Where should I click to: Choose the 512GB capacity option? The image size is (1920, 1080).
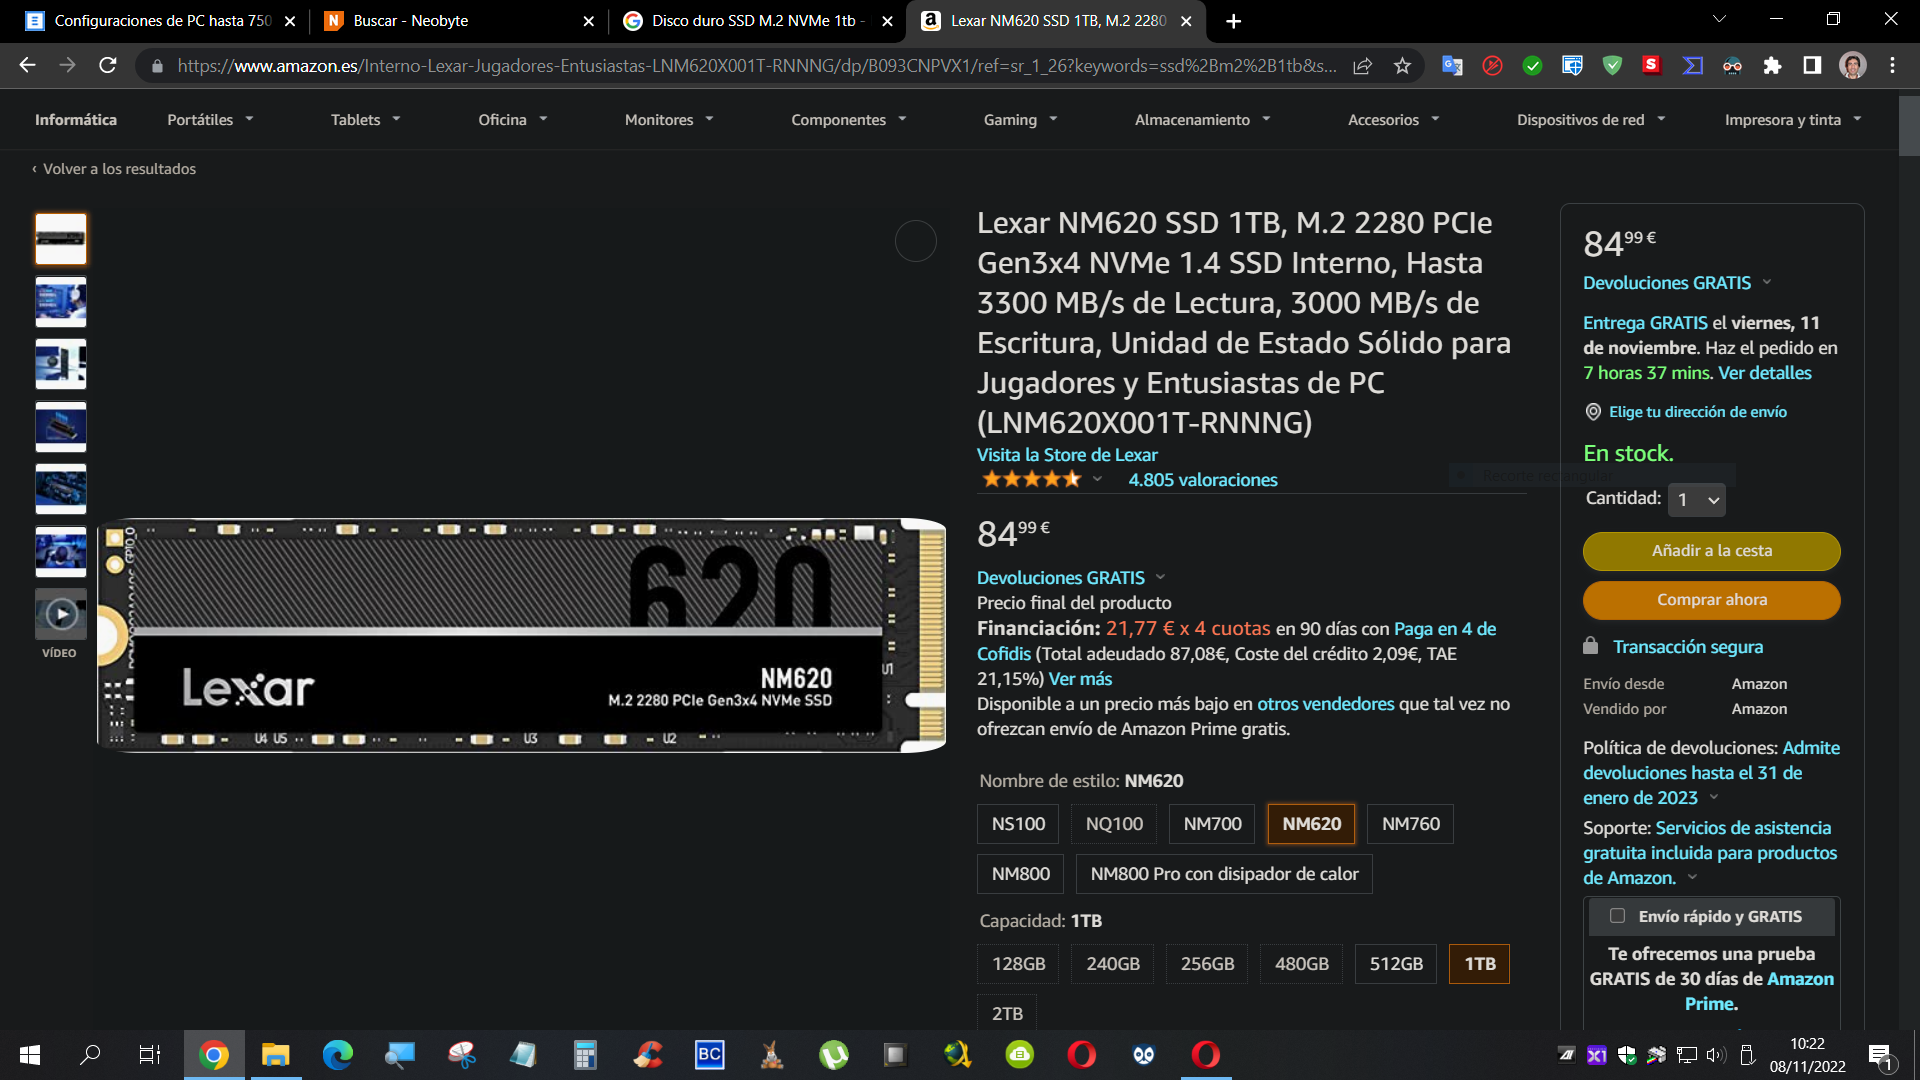[1396, 964]
